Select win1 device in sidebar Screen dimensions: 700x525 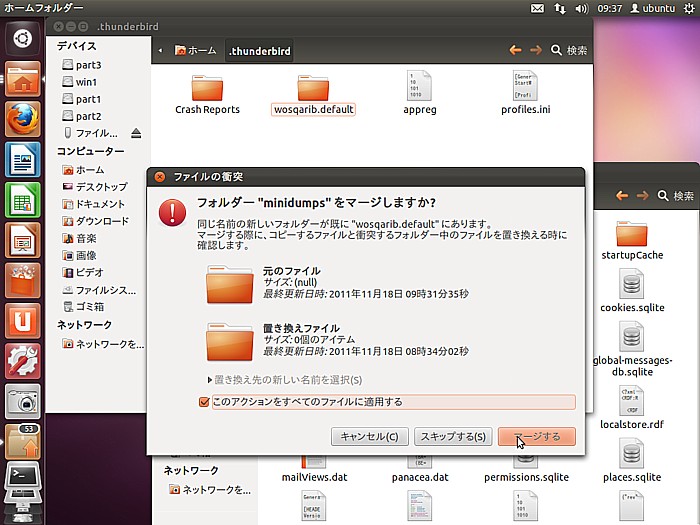pyautogui.click(x=79, y=82)
